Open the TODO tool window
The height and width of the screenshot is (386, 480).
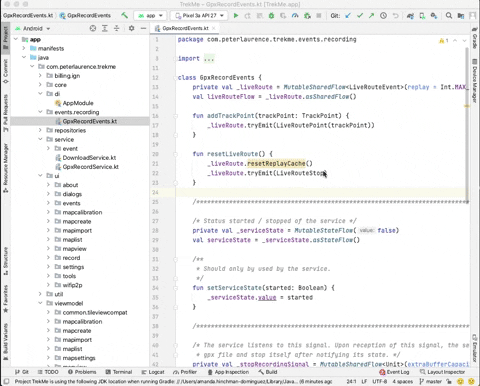click(x=48, y=372)
